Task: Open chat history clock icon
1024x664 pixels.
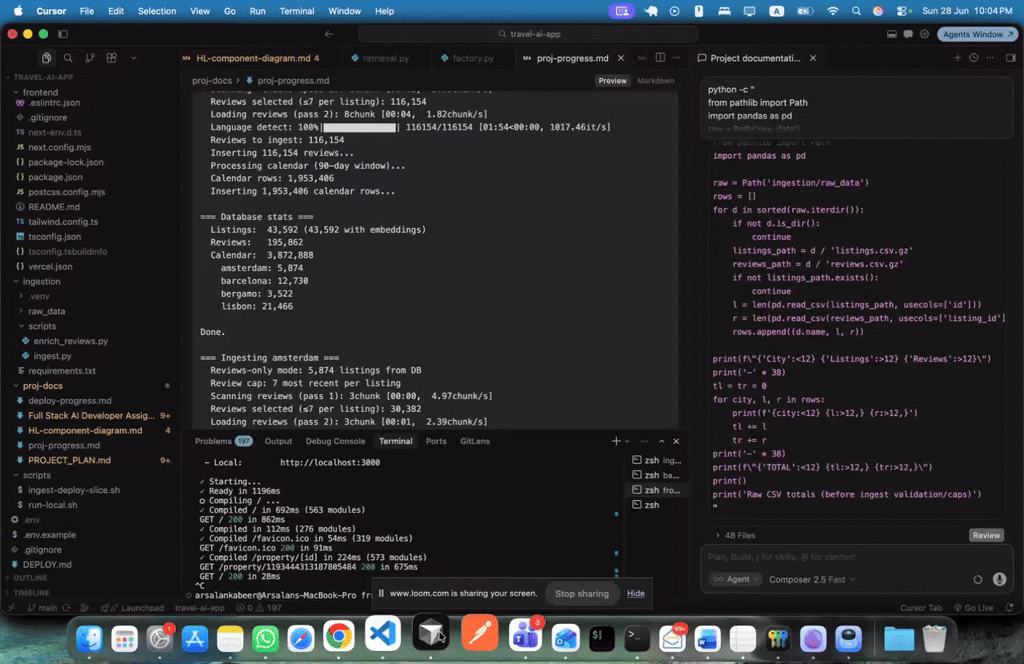Action: click(974, 58)
